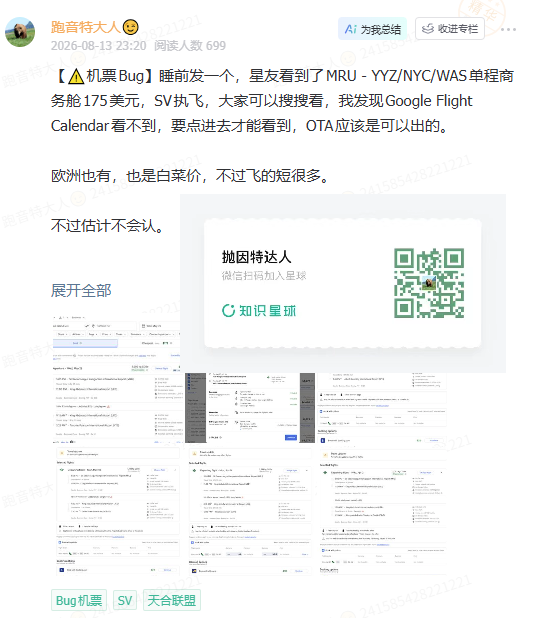Click the 阅读人数 699 reader count
The image size is (533, 618).
pos(190,46)
